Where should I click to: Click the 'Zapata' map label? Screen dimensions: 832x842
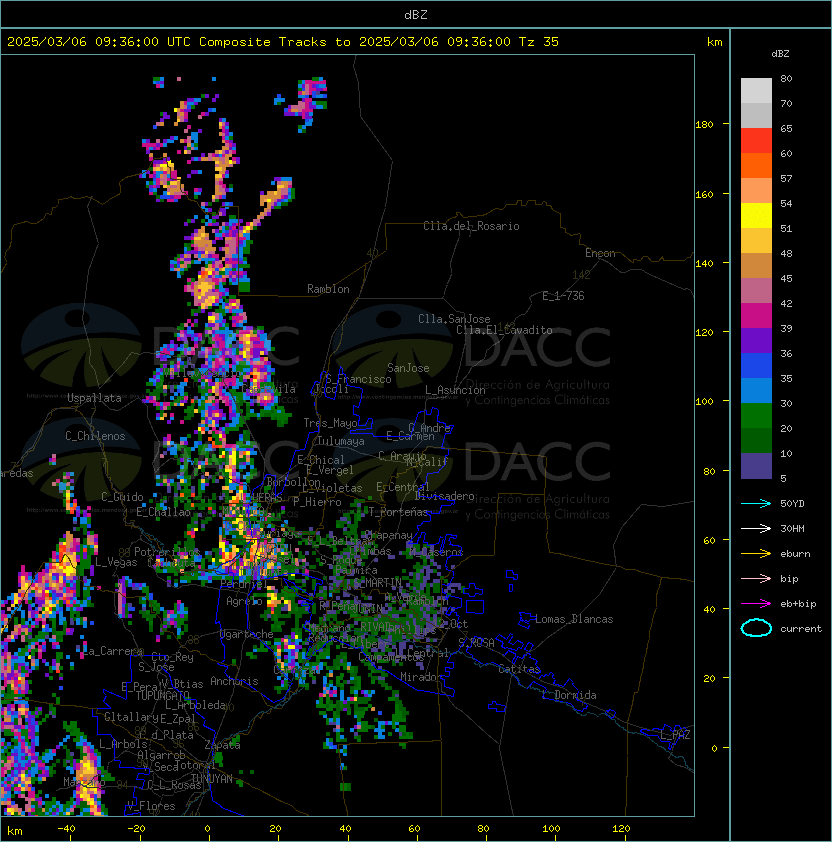(222, 745)
